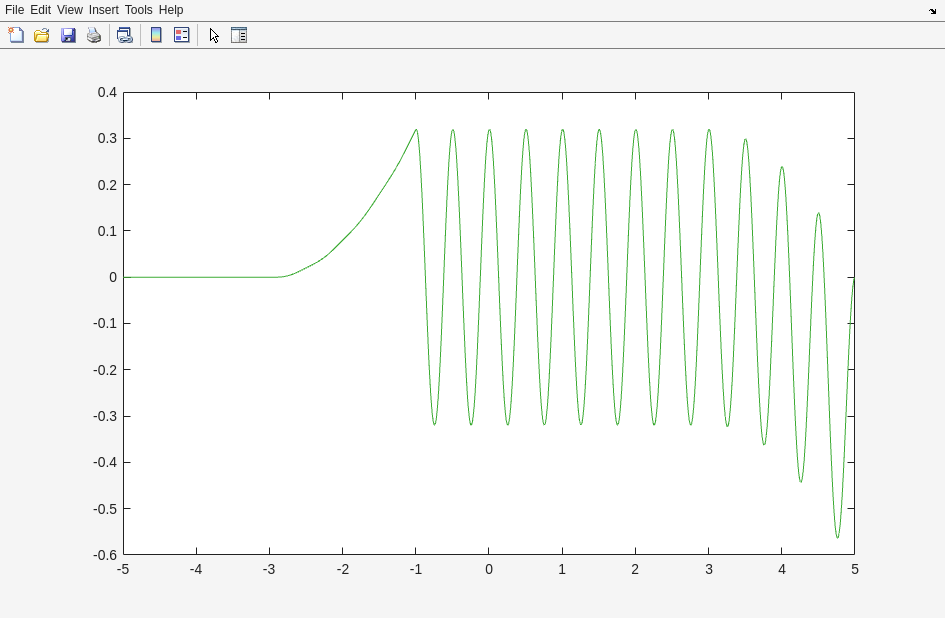The image size is (945, 618).
Task: Click the x-axis tick label 0
Action: pyautogui.click(x=489, y=569)
